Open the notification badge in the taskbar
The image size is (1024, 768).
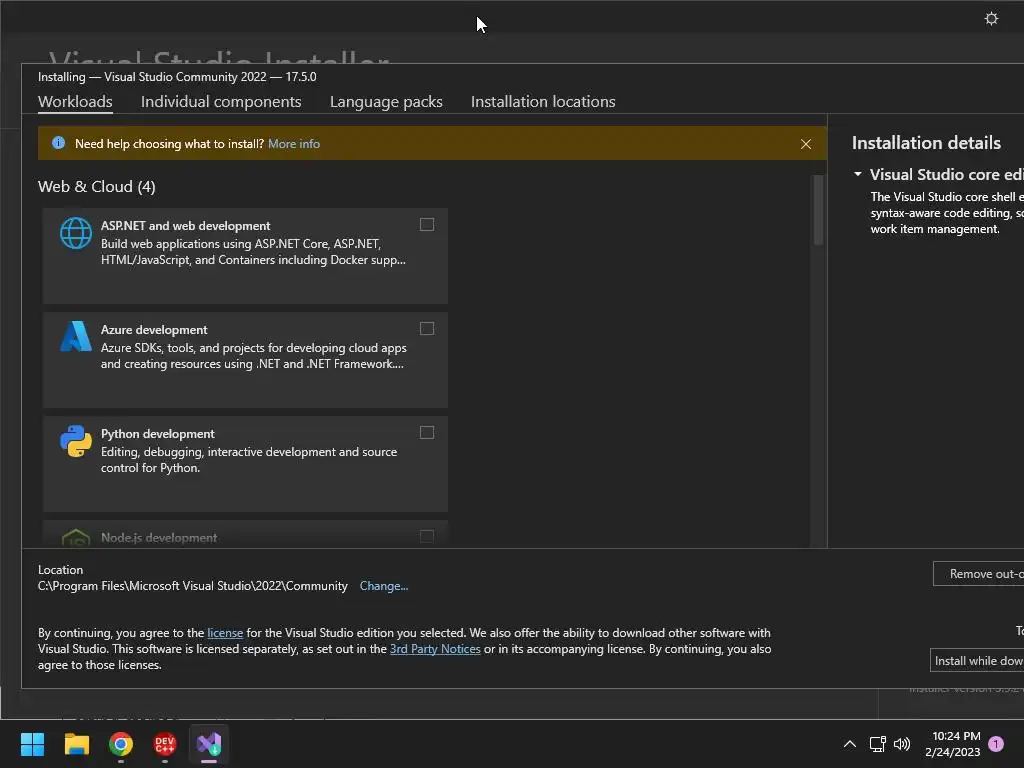pos(996,744)
